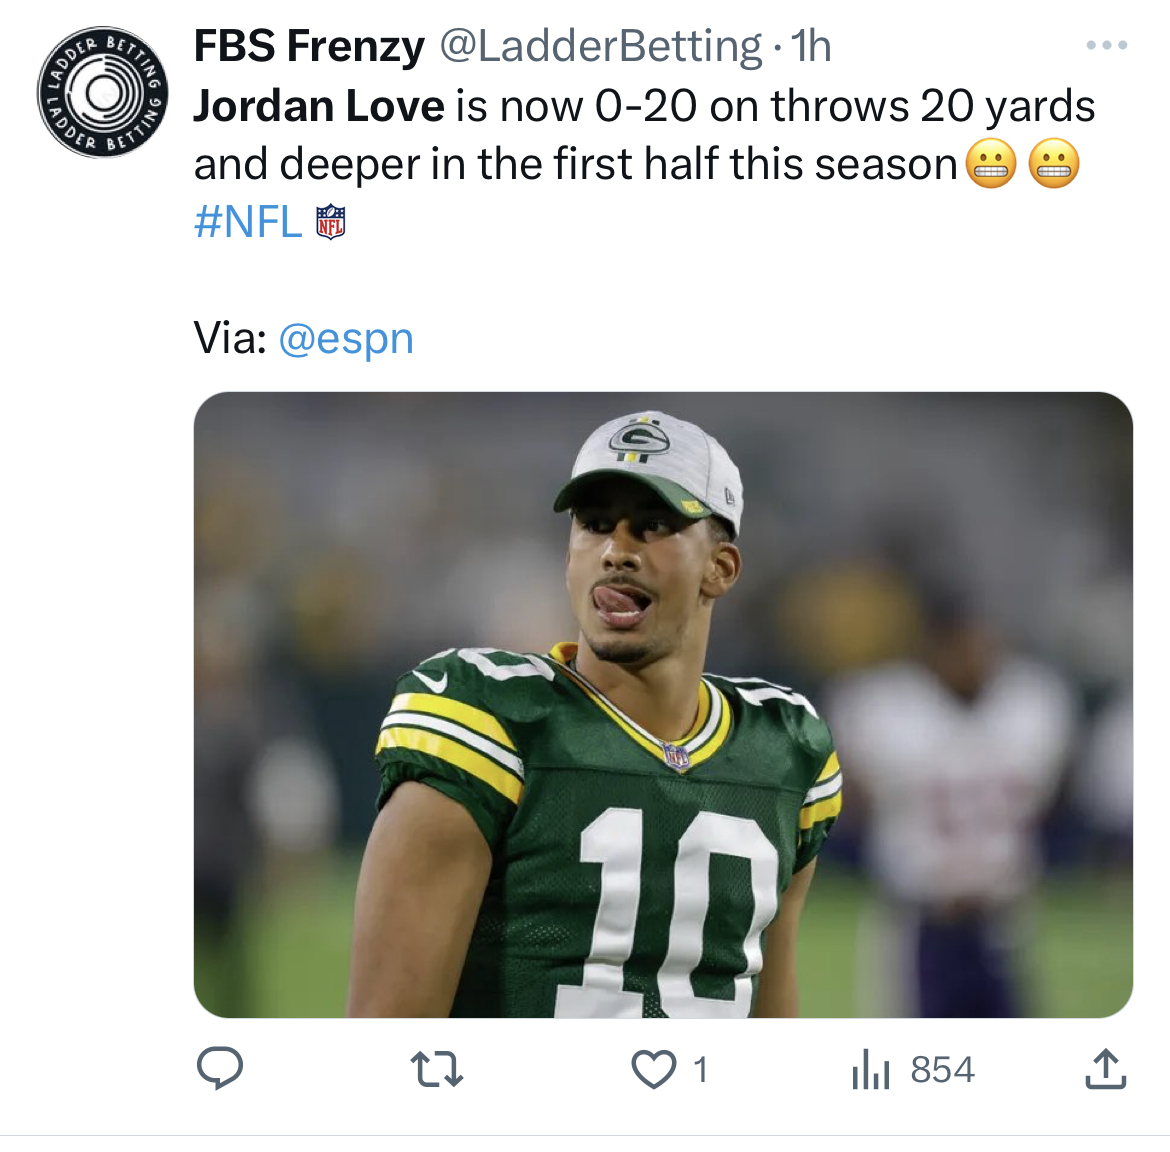Select the bold Jordan Love text
This screenshot has width=1170, height=1152.
(319, 105)
